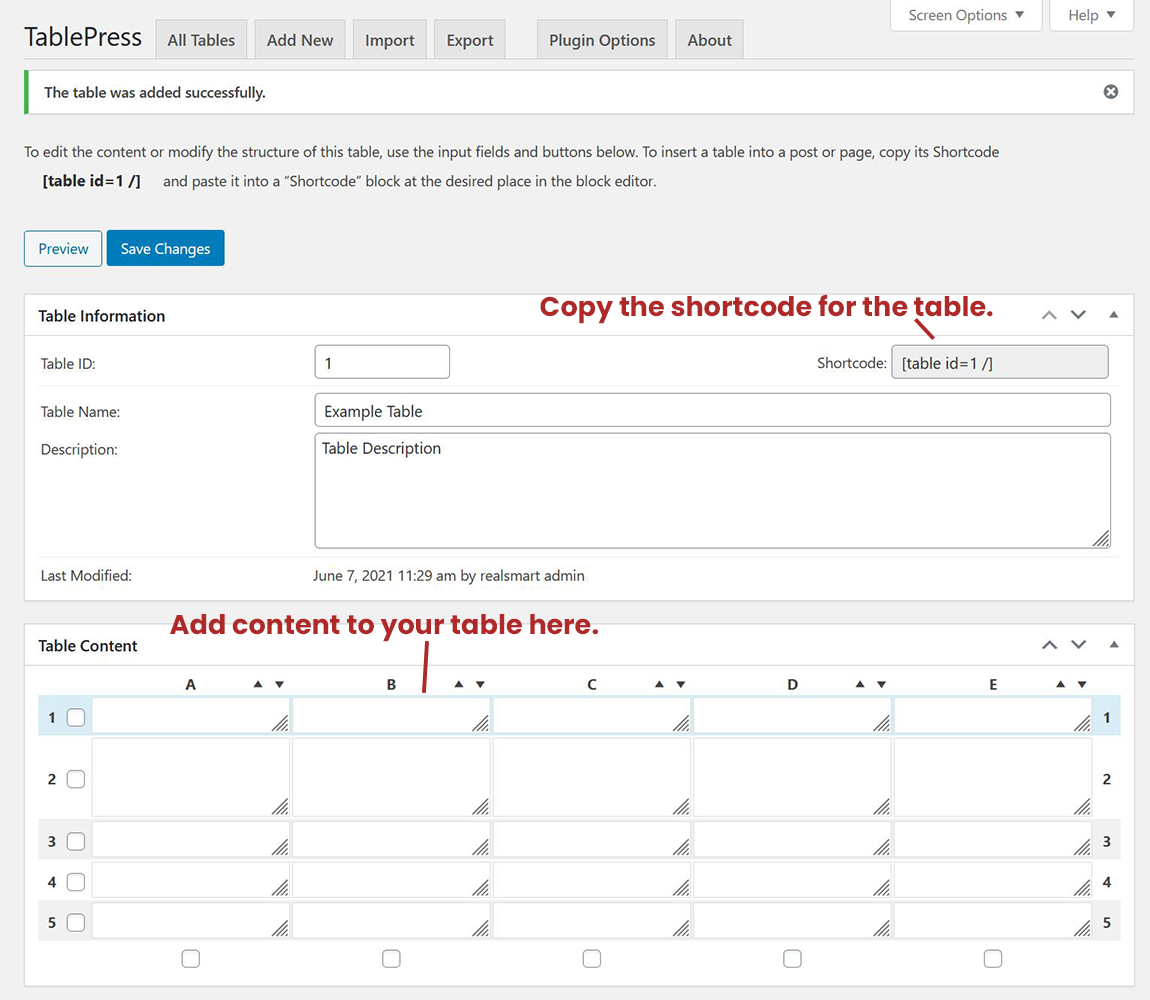Sort column A descending with down arrow

point(279,685)
